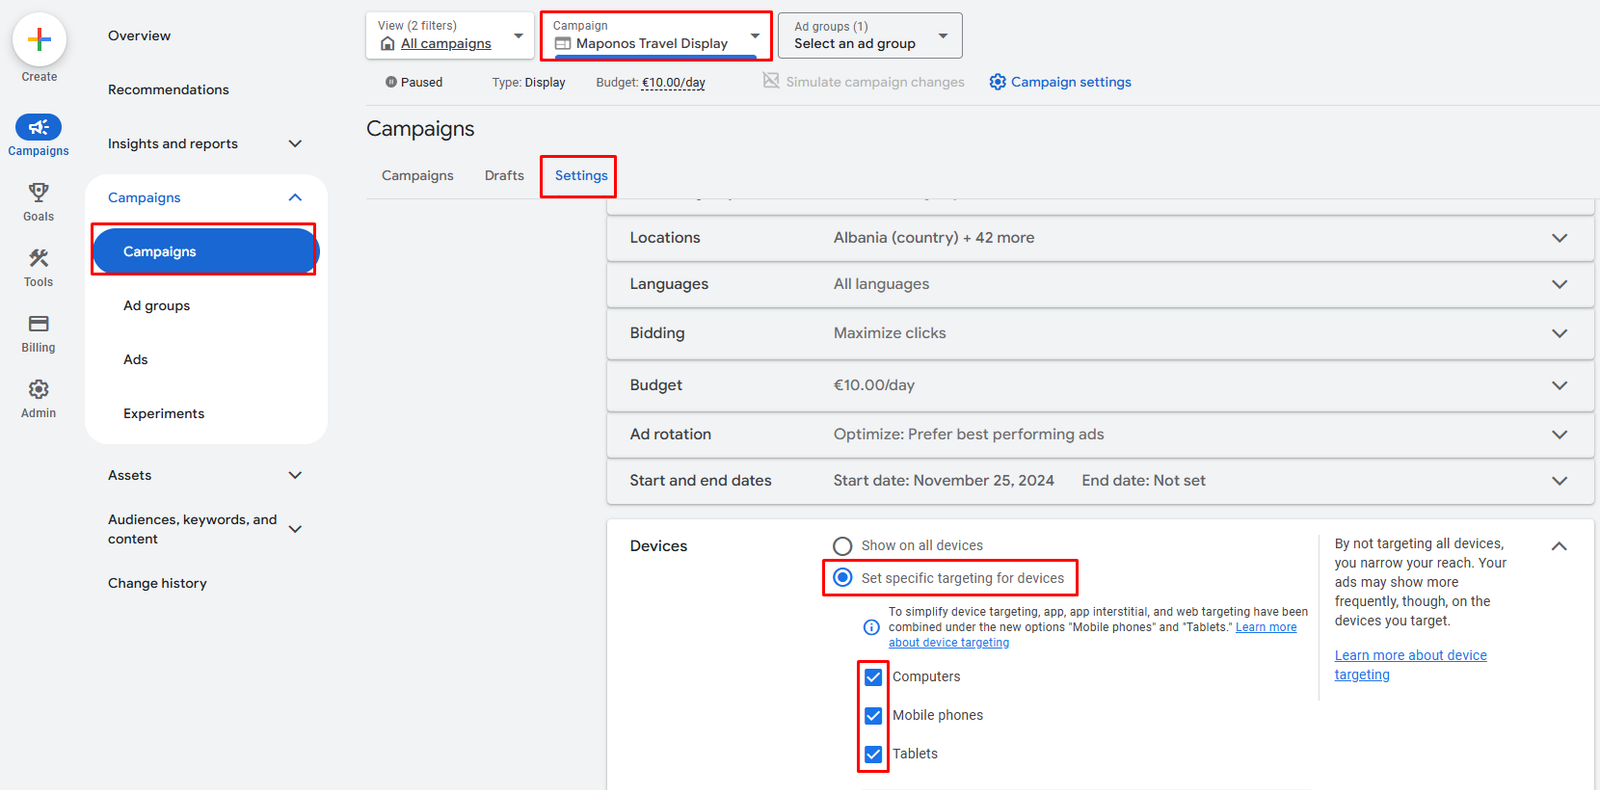The image size is (1600, 790).
Task: Open the Tools wrench icon
Action: click(38, 258)
